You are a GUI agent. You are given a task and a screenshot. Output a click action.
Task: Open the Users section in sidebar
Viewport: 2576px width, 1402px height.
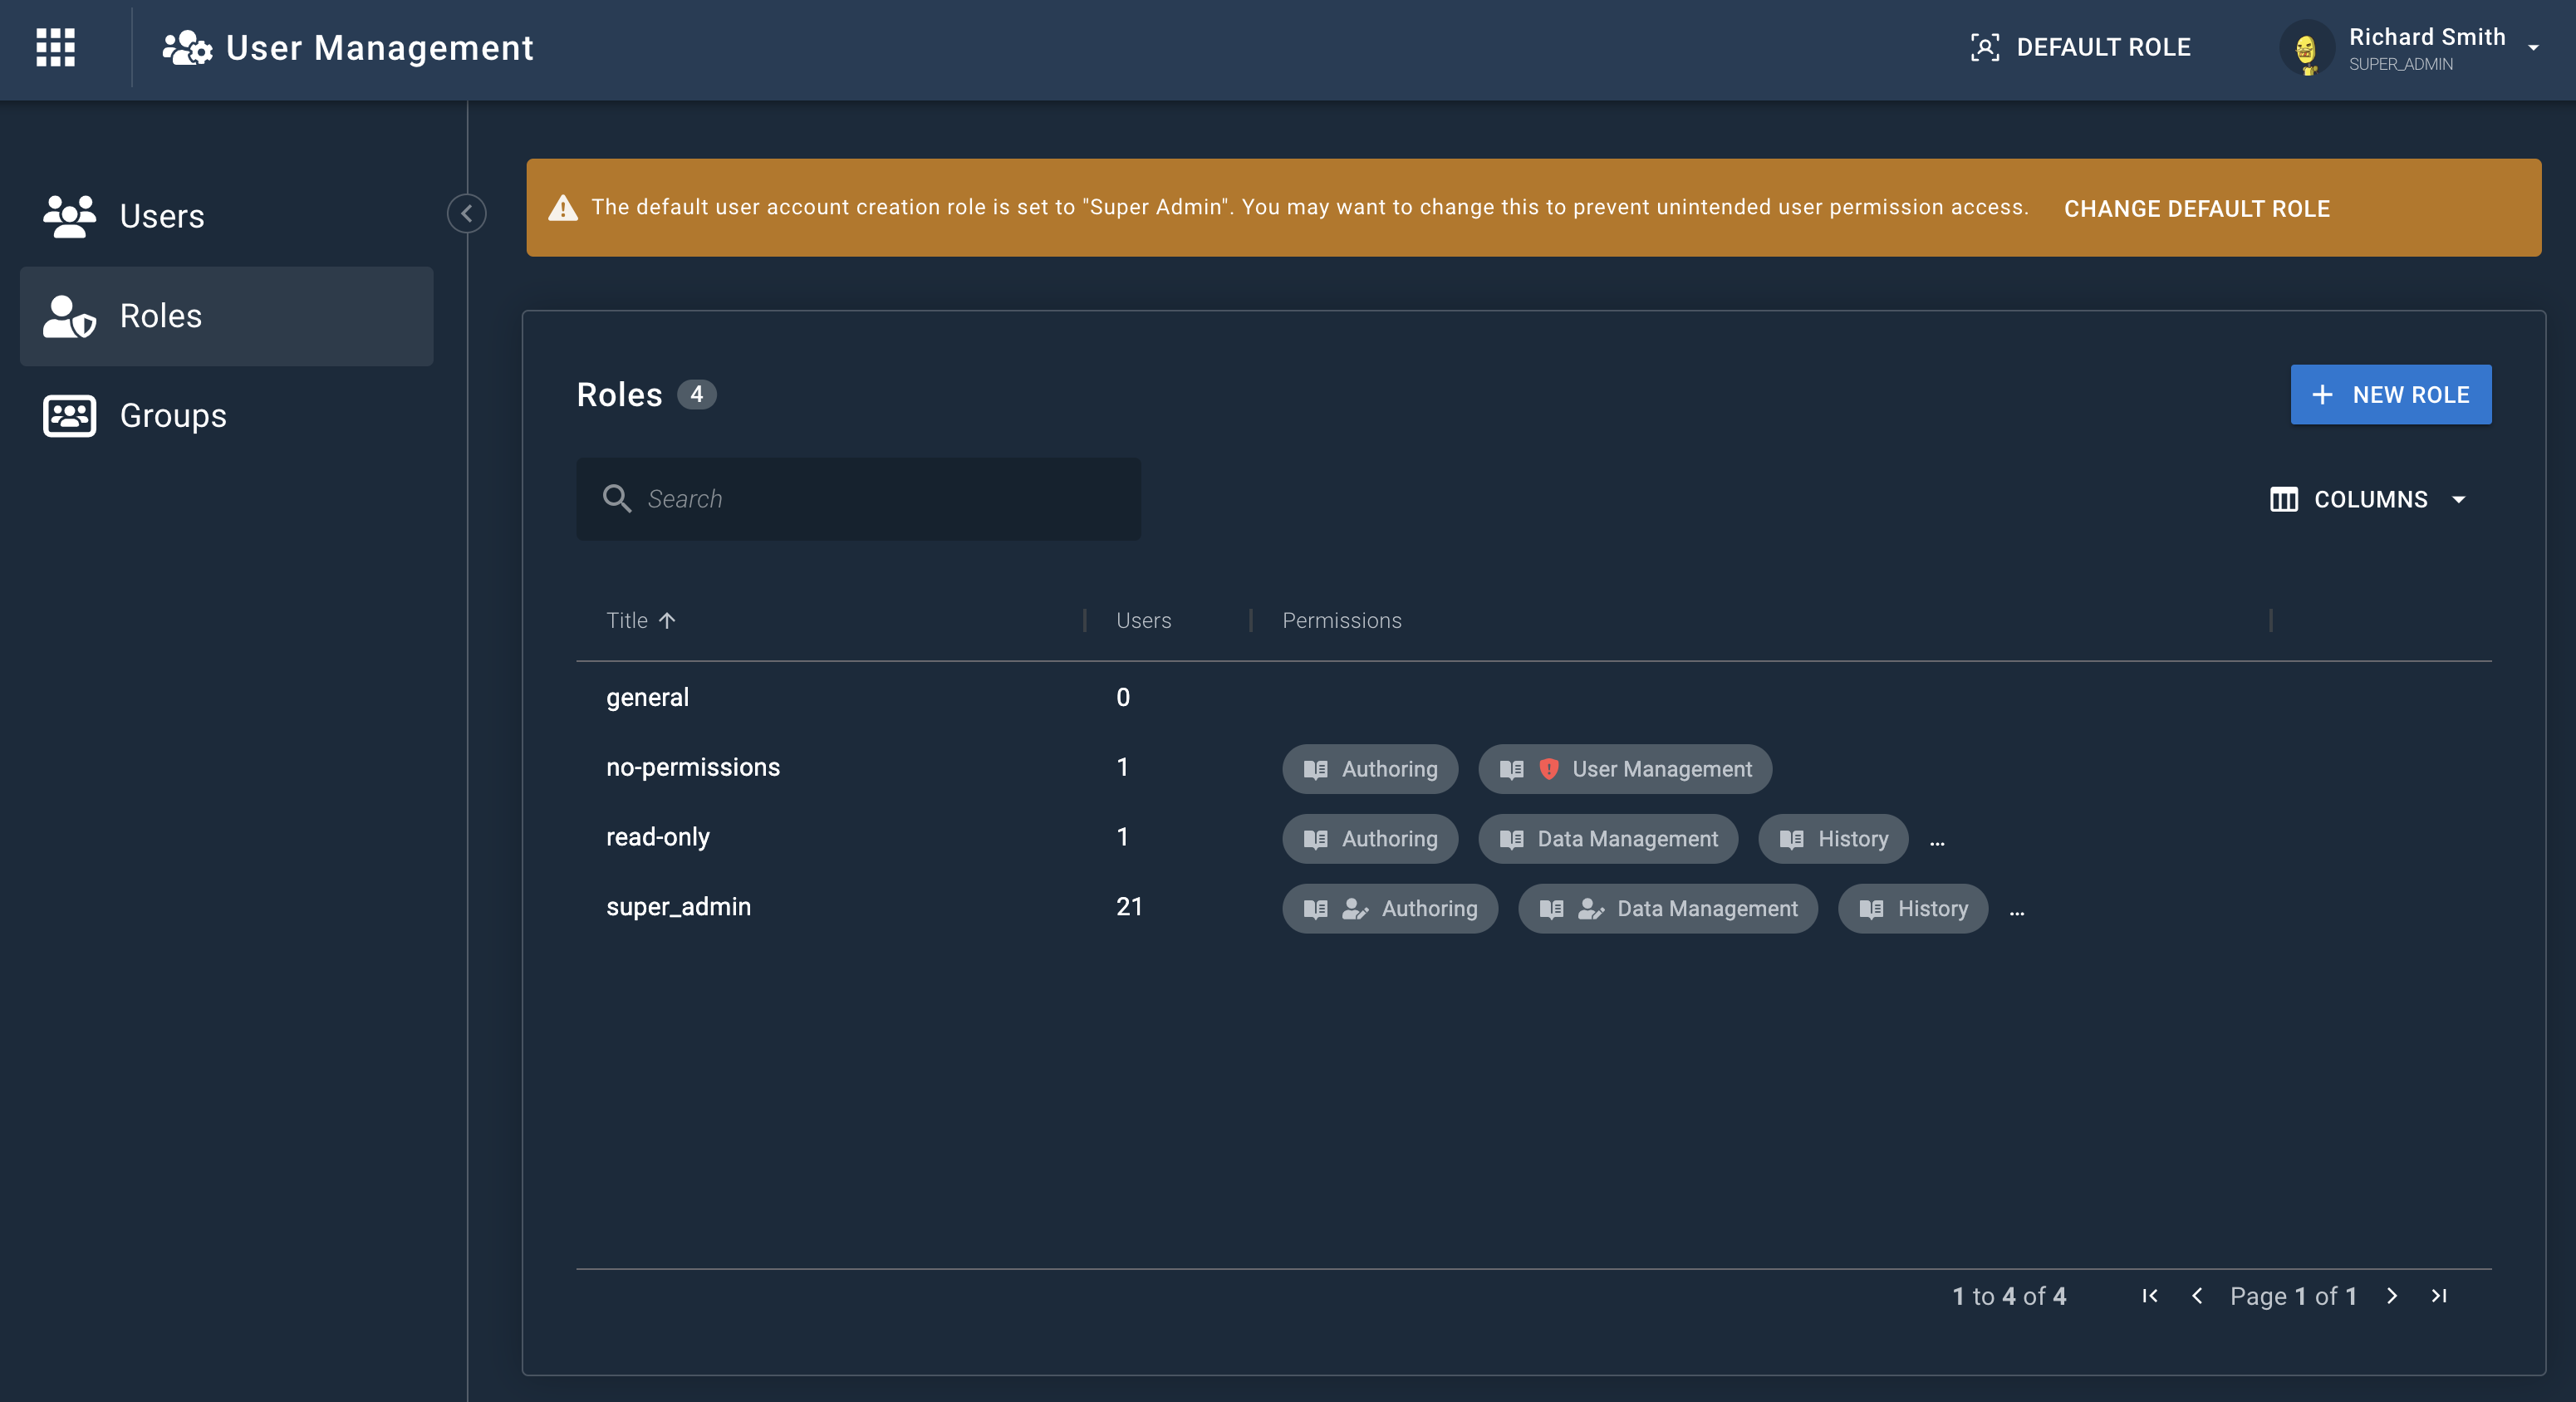[161, 216]
